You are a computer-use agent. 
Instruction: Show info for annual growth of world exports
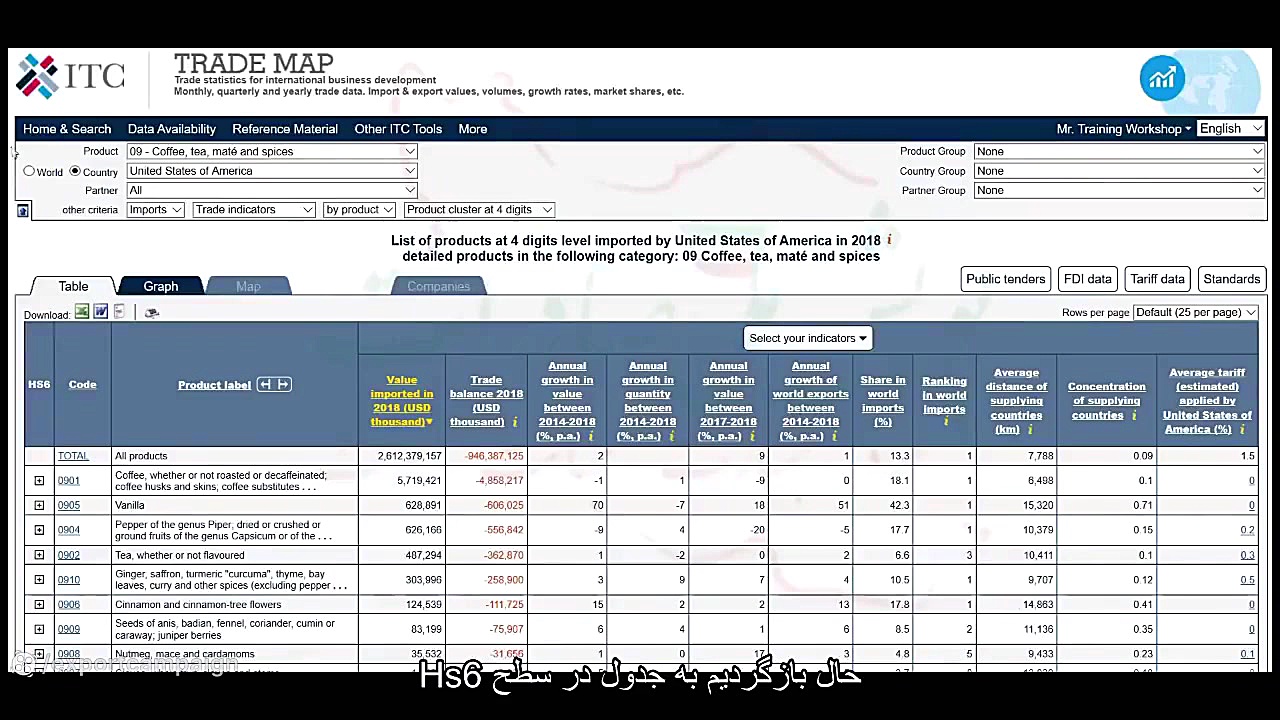point(834,436)
